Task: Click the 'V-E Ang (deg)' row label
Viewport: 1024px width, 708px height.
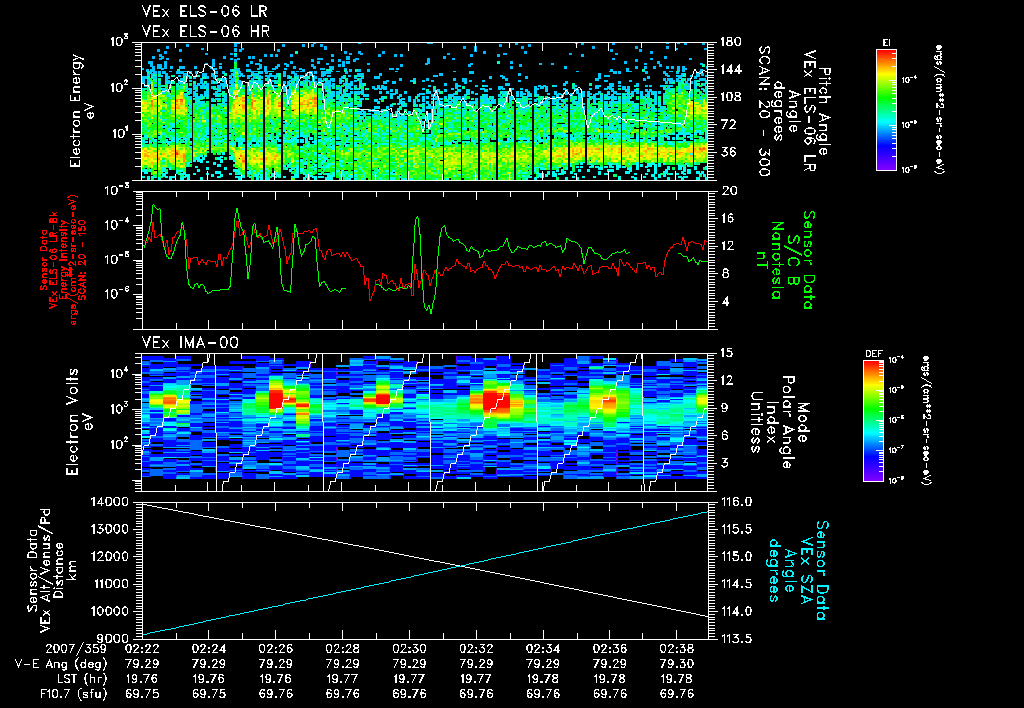Action: click(61, 664)
